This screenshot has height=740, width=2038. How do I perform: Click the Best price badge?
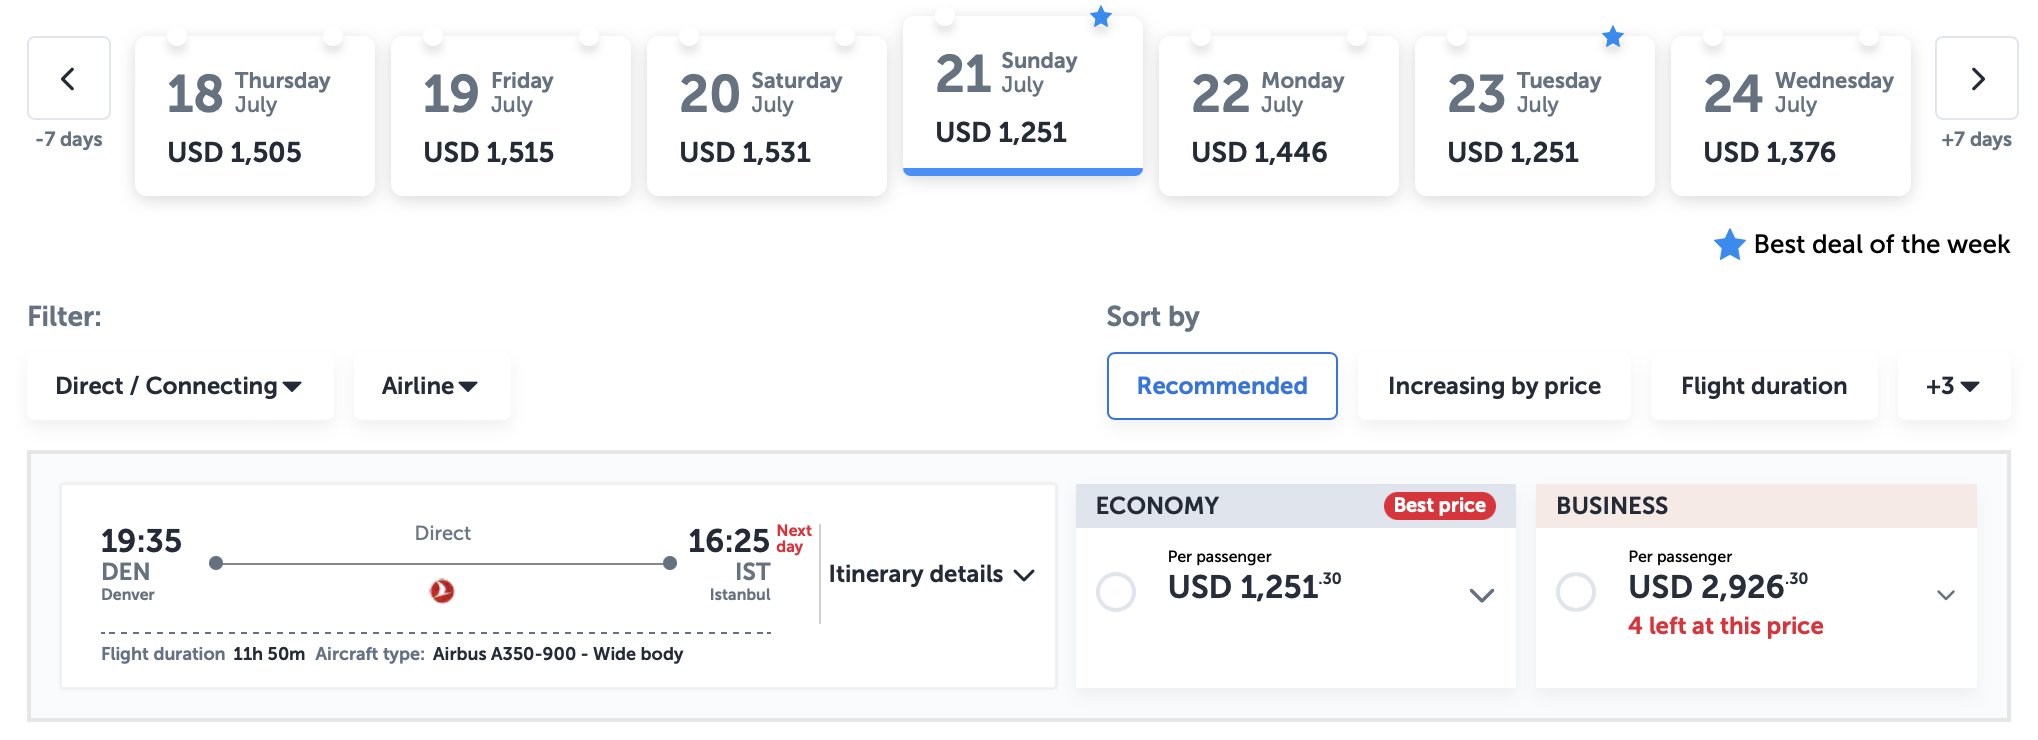[x=1440, y=506]
